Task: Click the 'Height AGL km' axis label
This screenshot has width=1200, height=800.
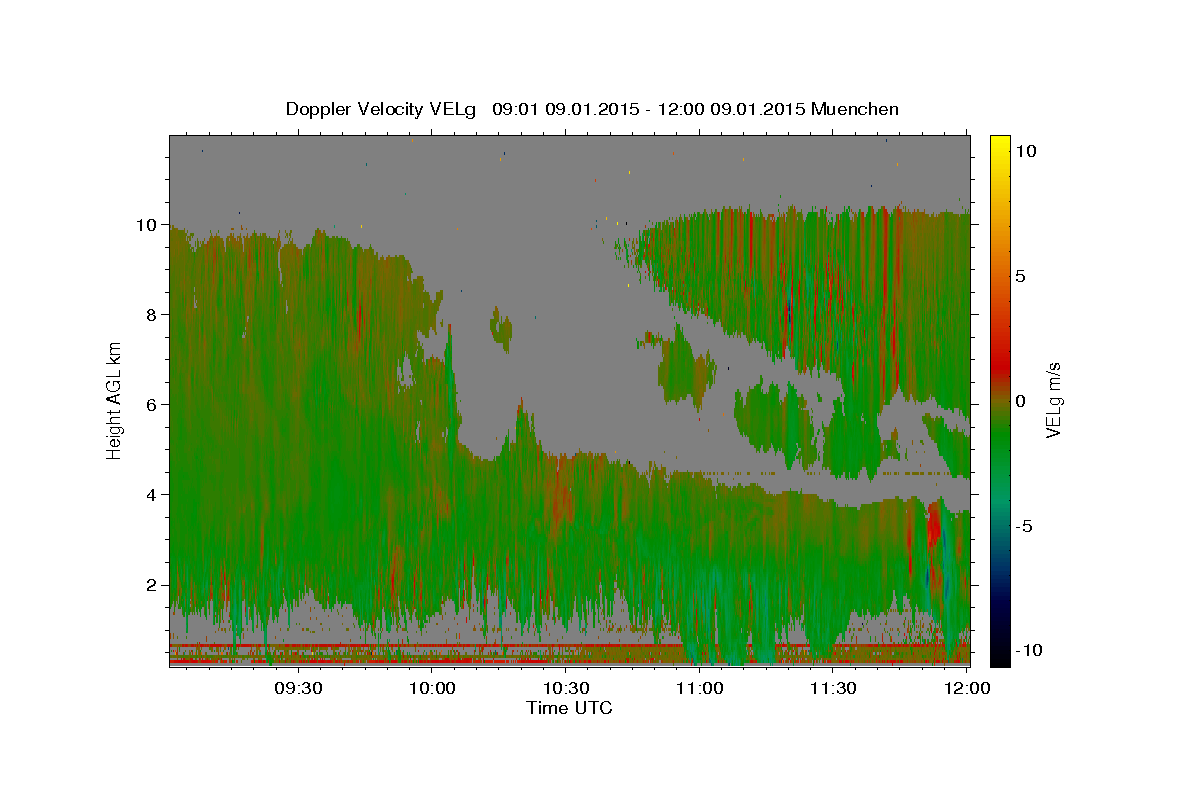Action: (115, 400)
